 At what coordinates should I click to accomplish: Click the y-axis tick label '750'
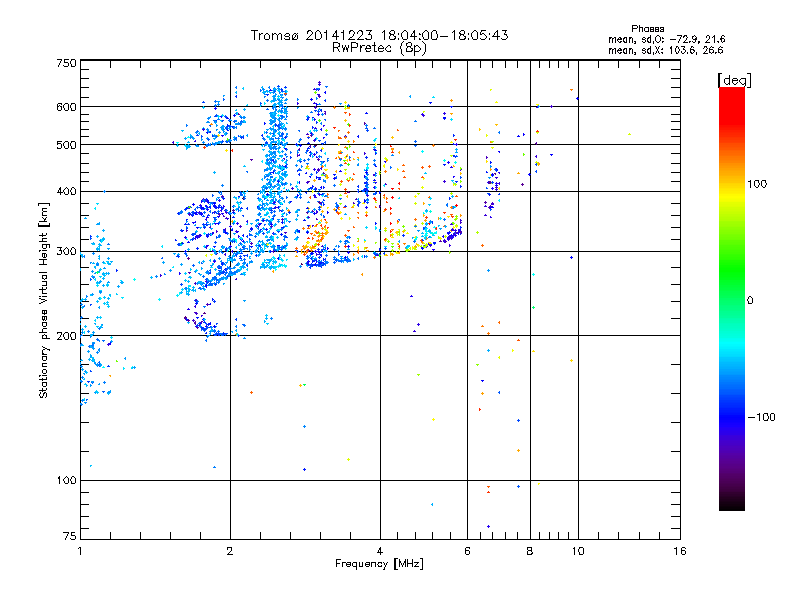[x=66, y=63]
